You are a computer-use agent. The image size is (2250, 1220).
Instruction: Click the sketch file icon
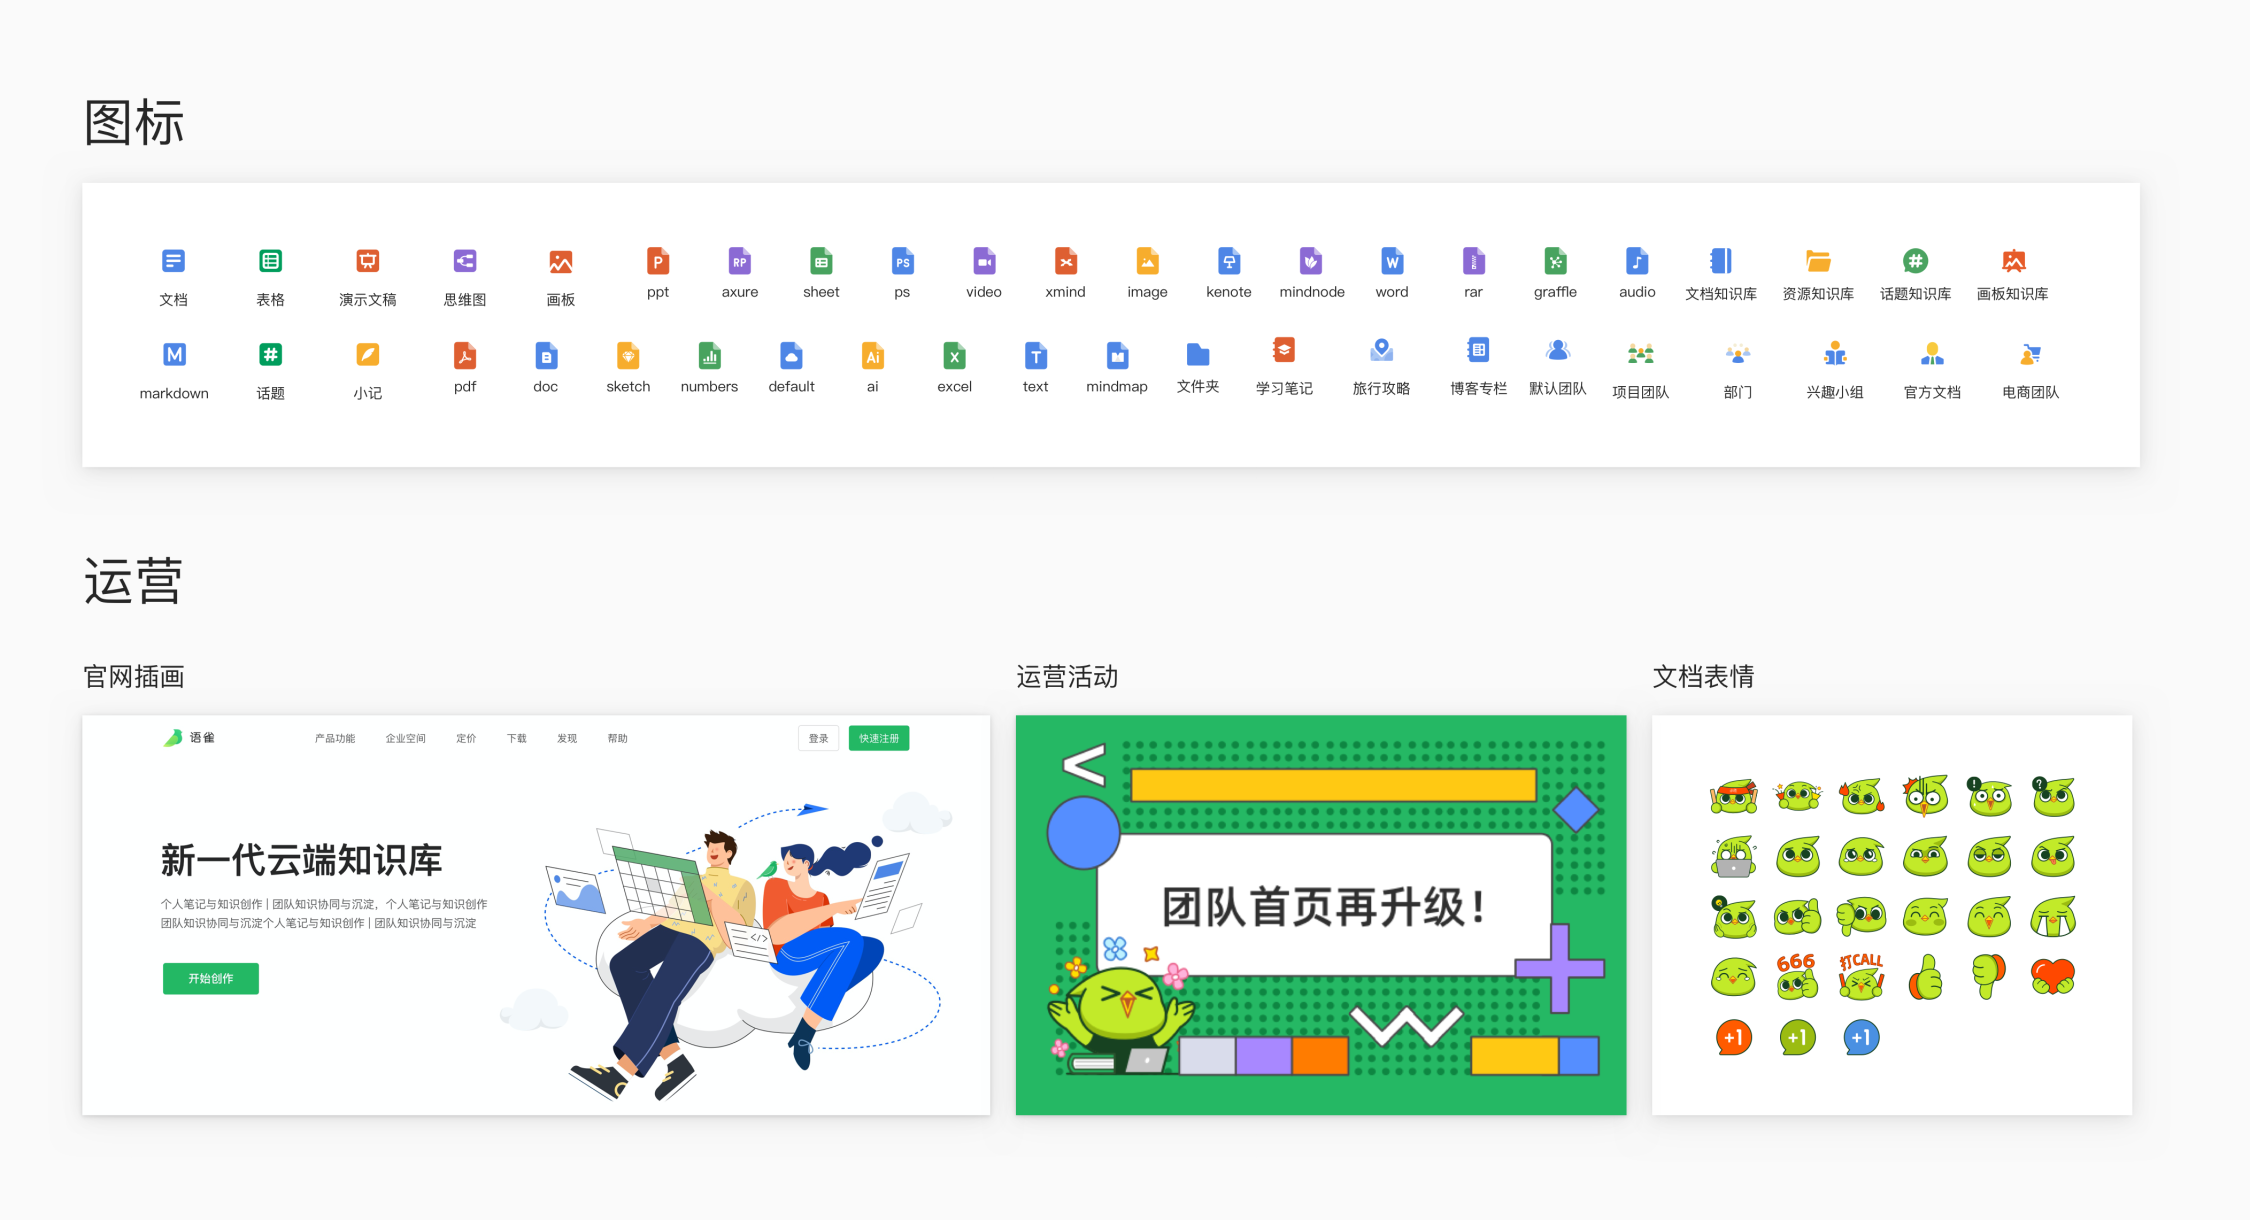[628, 356]
